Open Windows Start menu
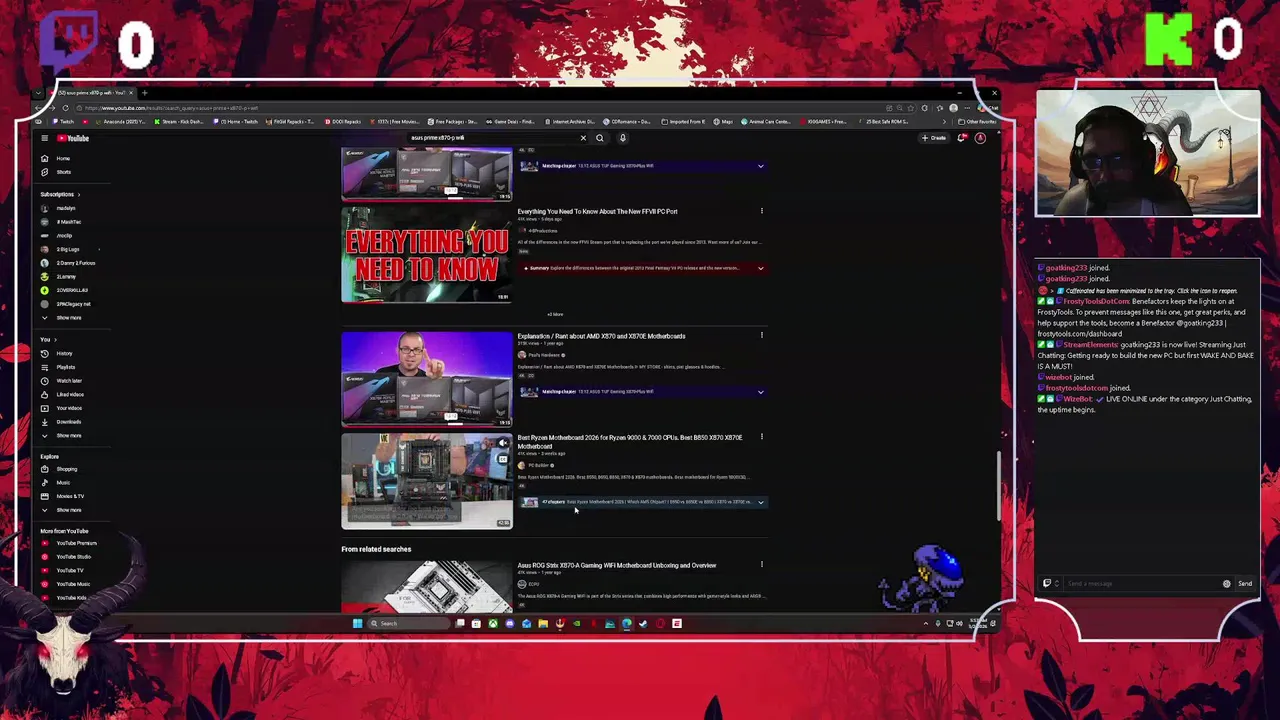The height and width of the screenshot is (720, 1280). tap(357, 623)
